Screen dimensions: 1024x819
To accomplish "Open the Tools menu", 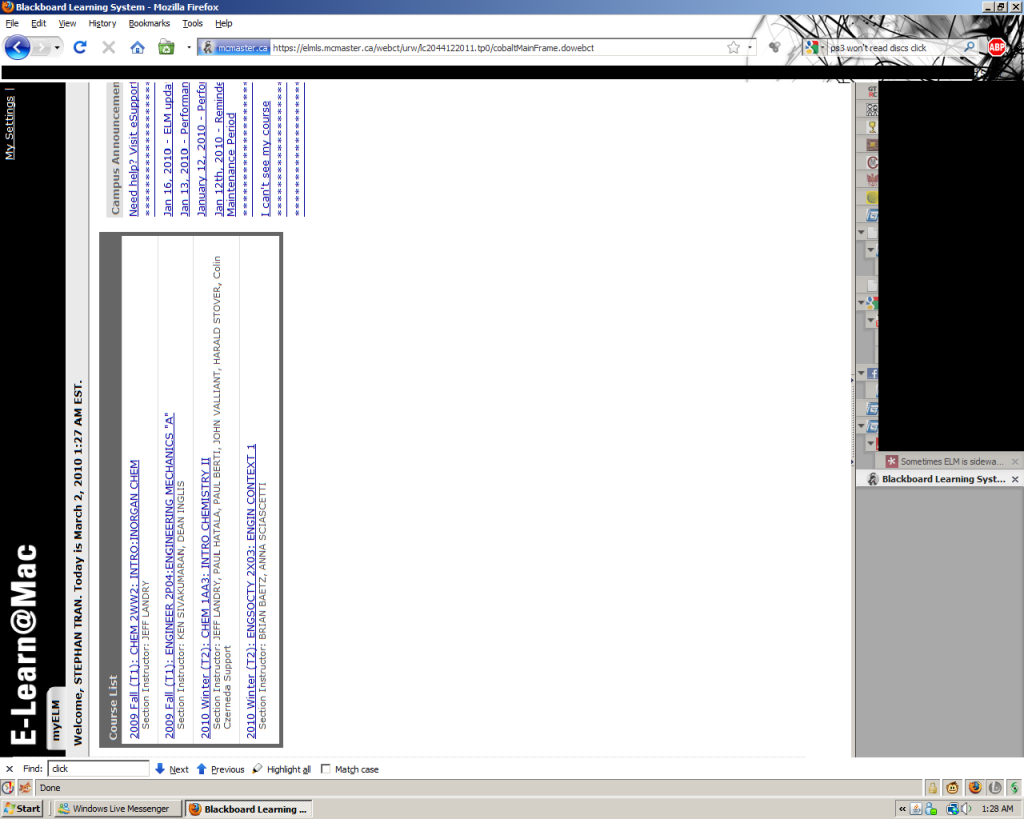I will click(x=192, y=24).
